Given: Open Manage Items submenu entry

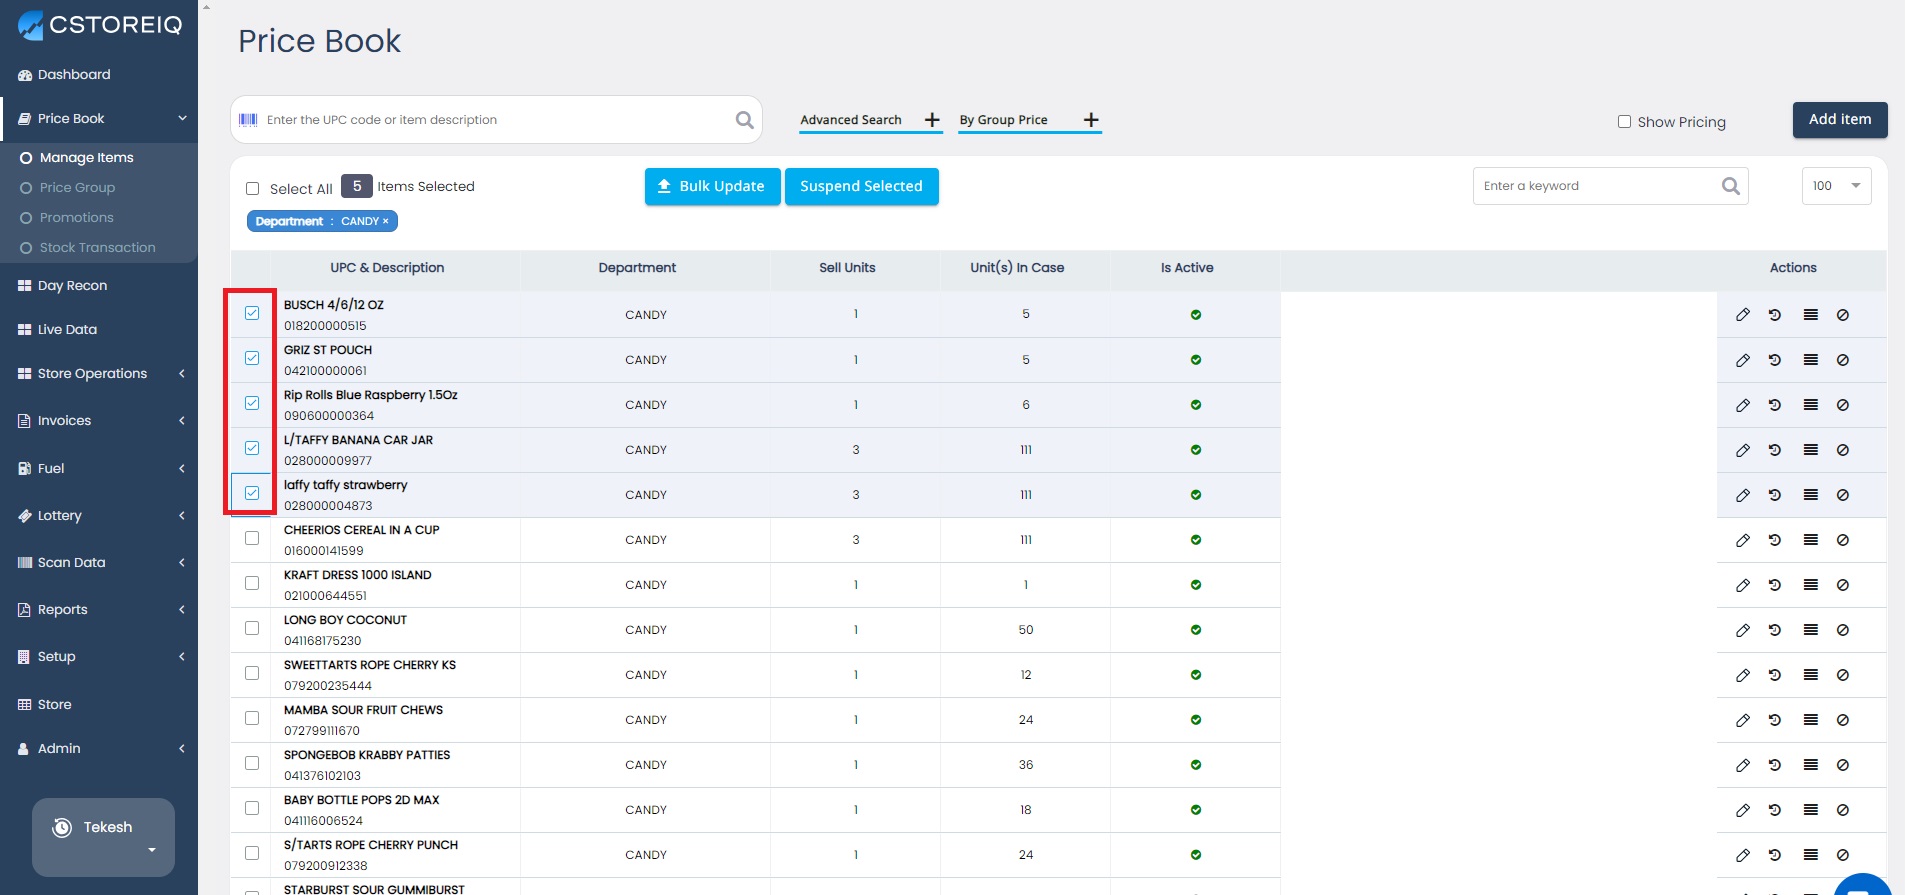Looking at the screenshot, I should coord(86,158).
